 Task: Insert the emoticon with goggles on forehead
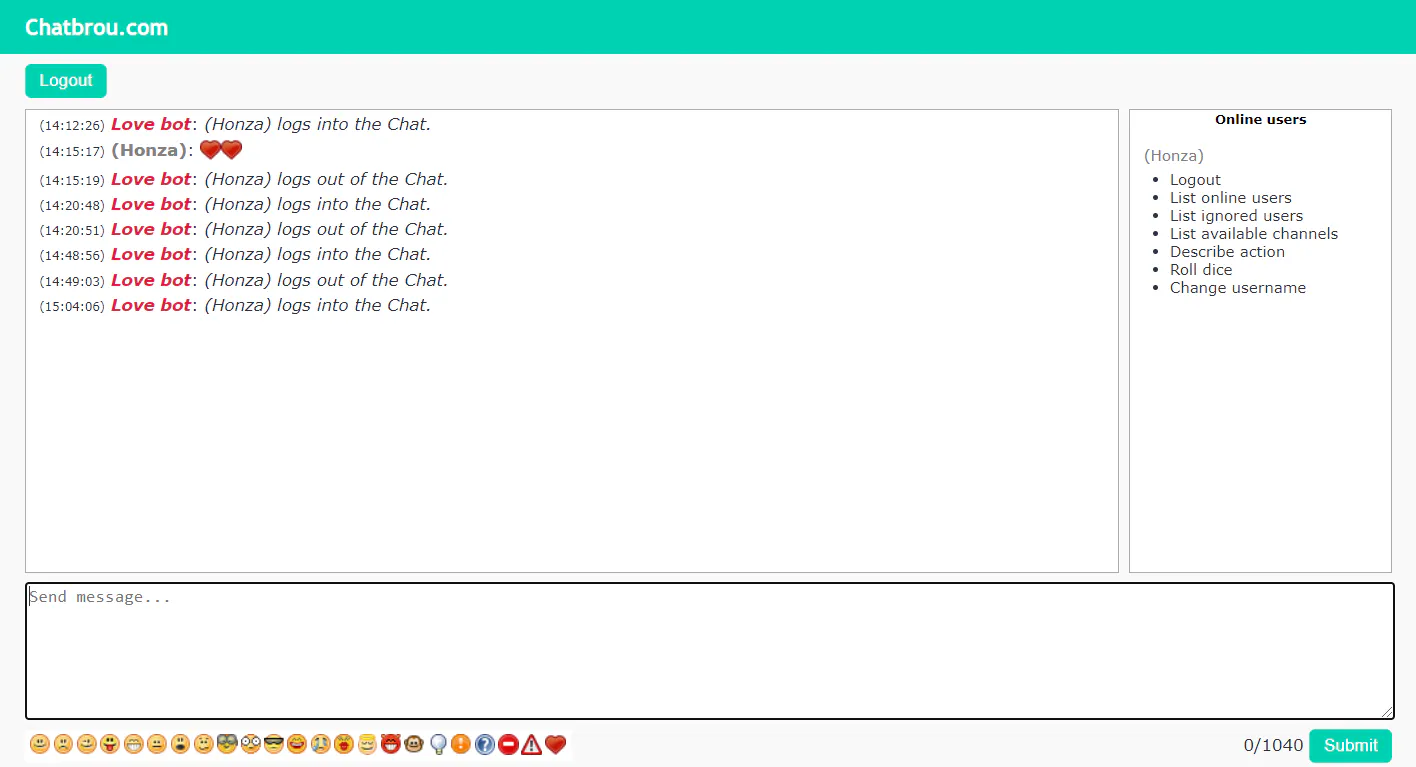[x=227, y=744]
